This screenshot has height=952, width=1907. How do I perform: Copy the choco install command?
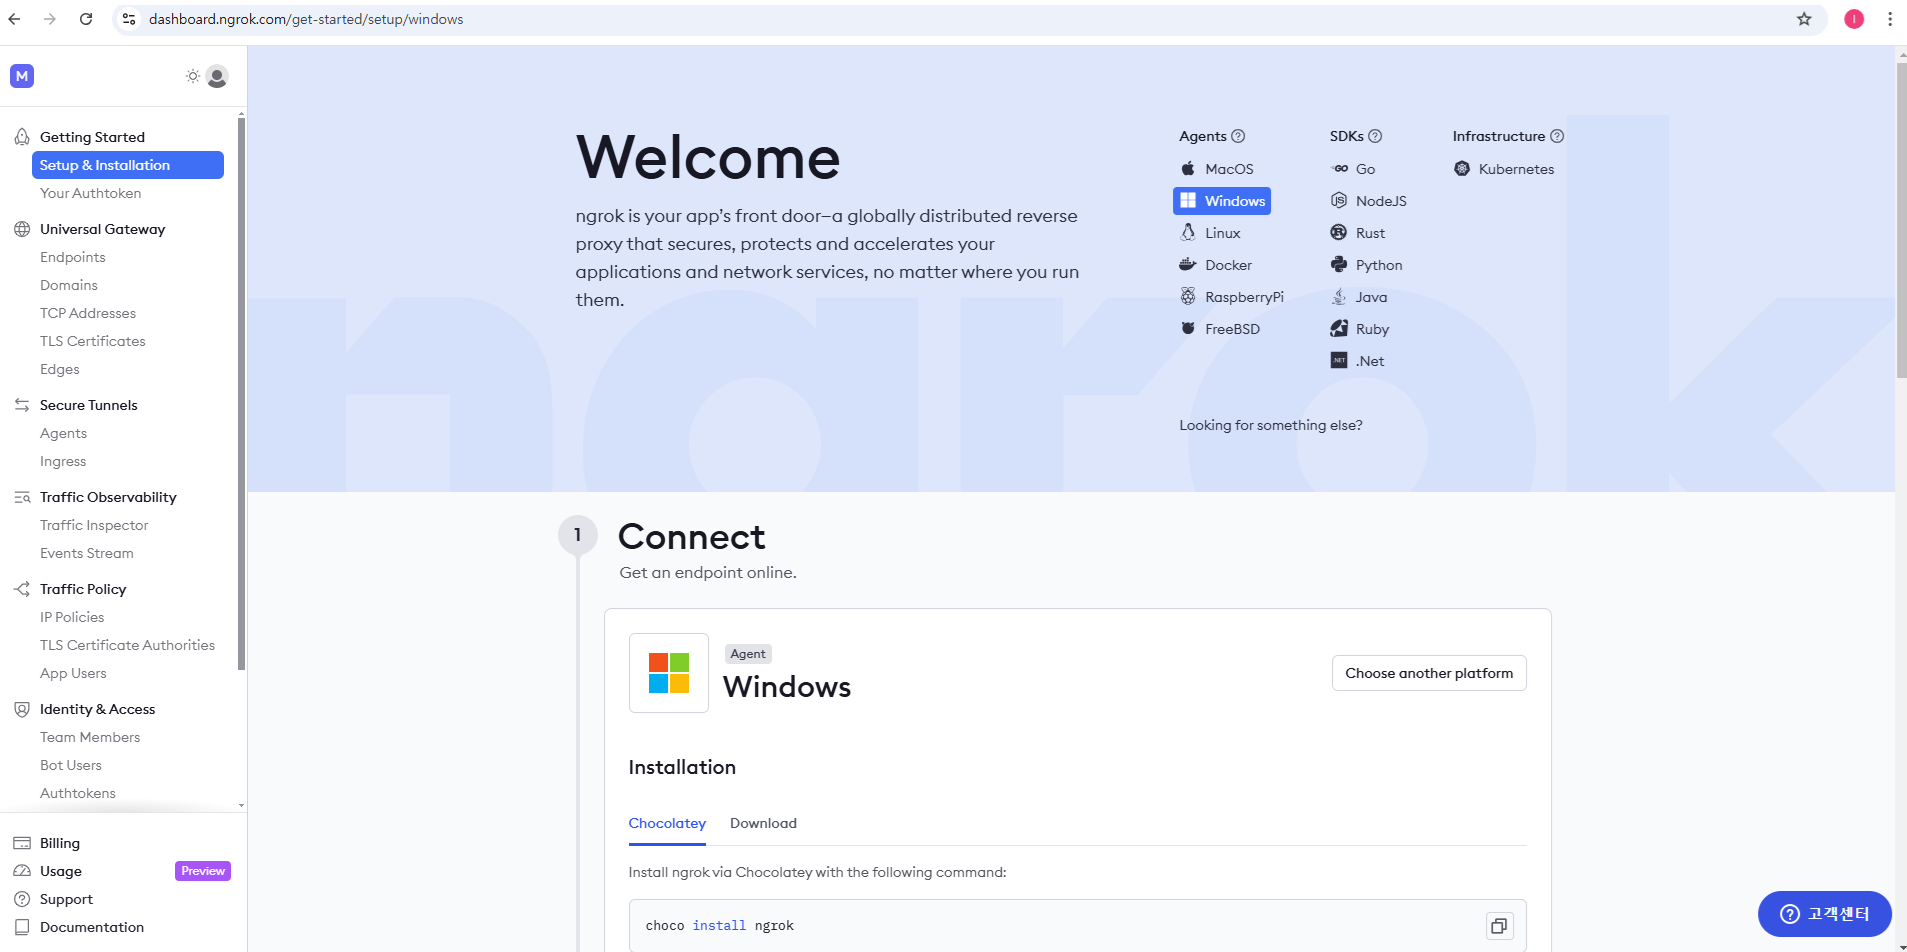point(1499,926)
